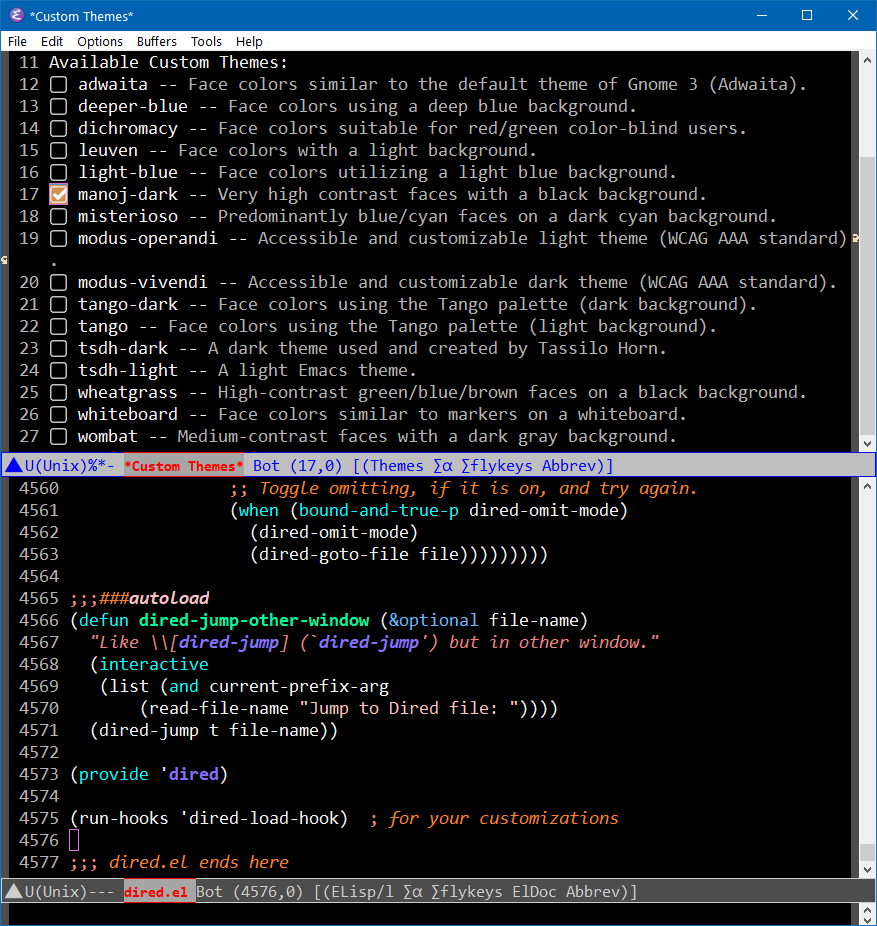Click the blue triangle in Custom Themes mode line

(x=14, y=465)
